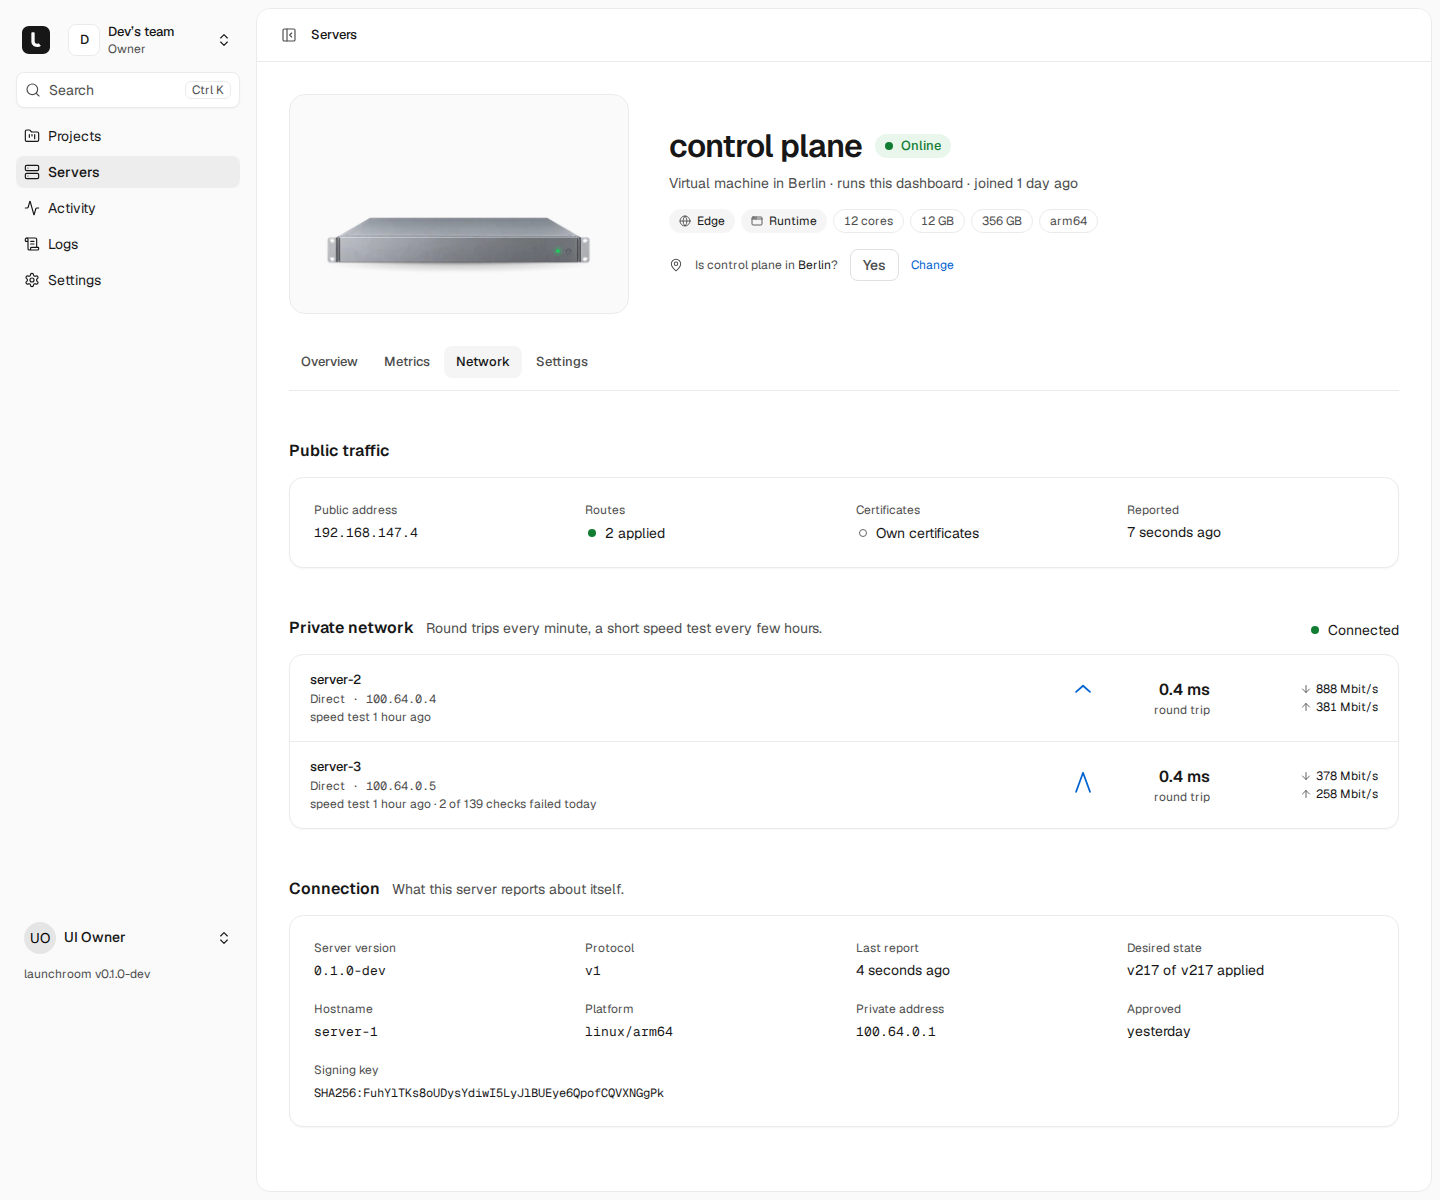Switch to the Metrics tab
Screen dimensions: 1440x1200
point(407,362)
